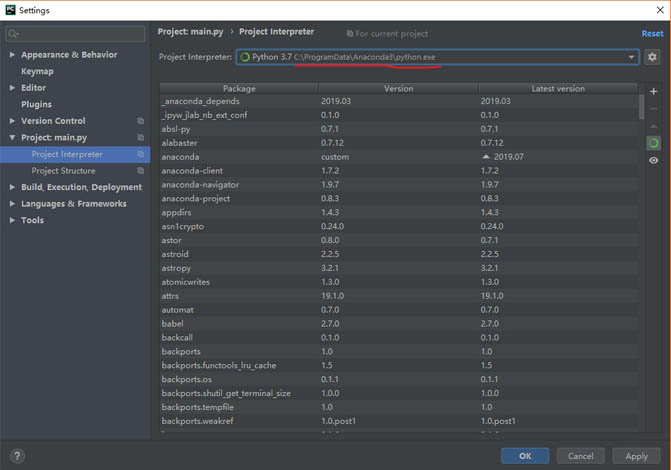The width and height of the screenshot is (671, 470).
Task: Select Project Structure in the sidebar
Action: (x=63, y=171)
